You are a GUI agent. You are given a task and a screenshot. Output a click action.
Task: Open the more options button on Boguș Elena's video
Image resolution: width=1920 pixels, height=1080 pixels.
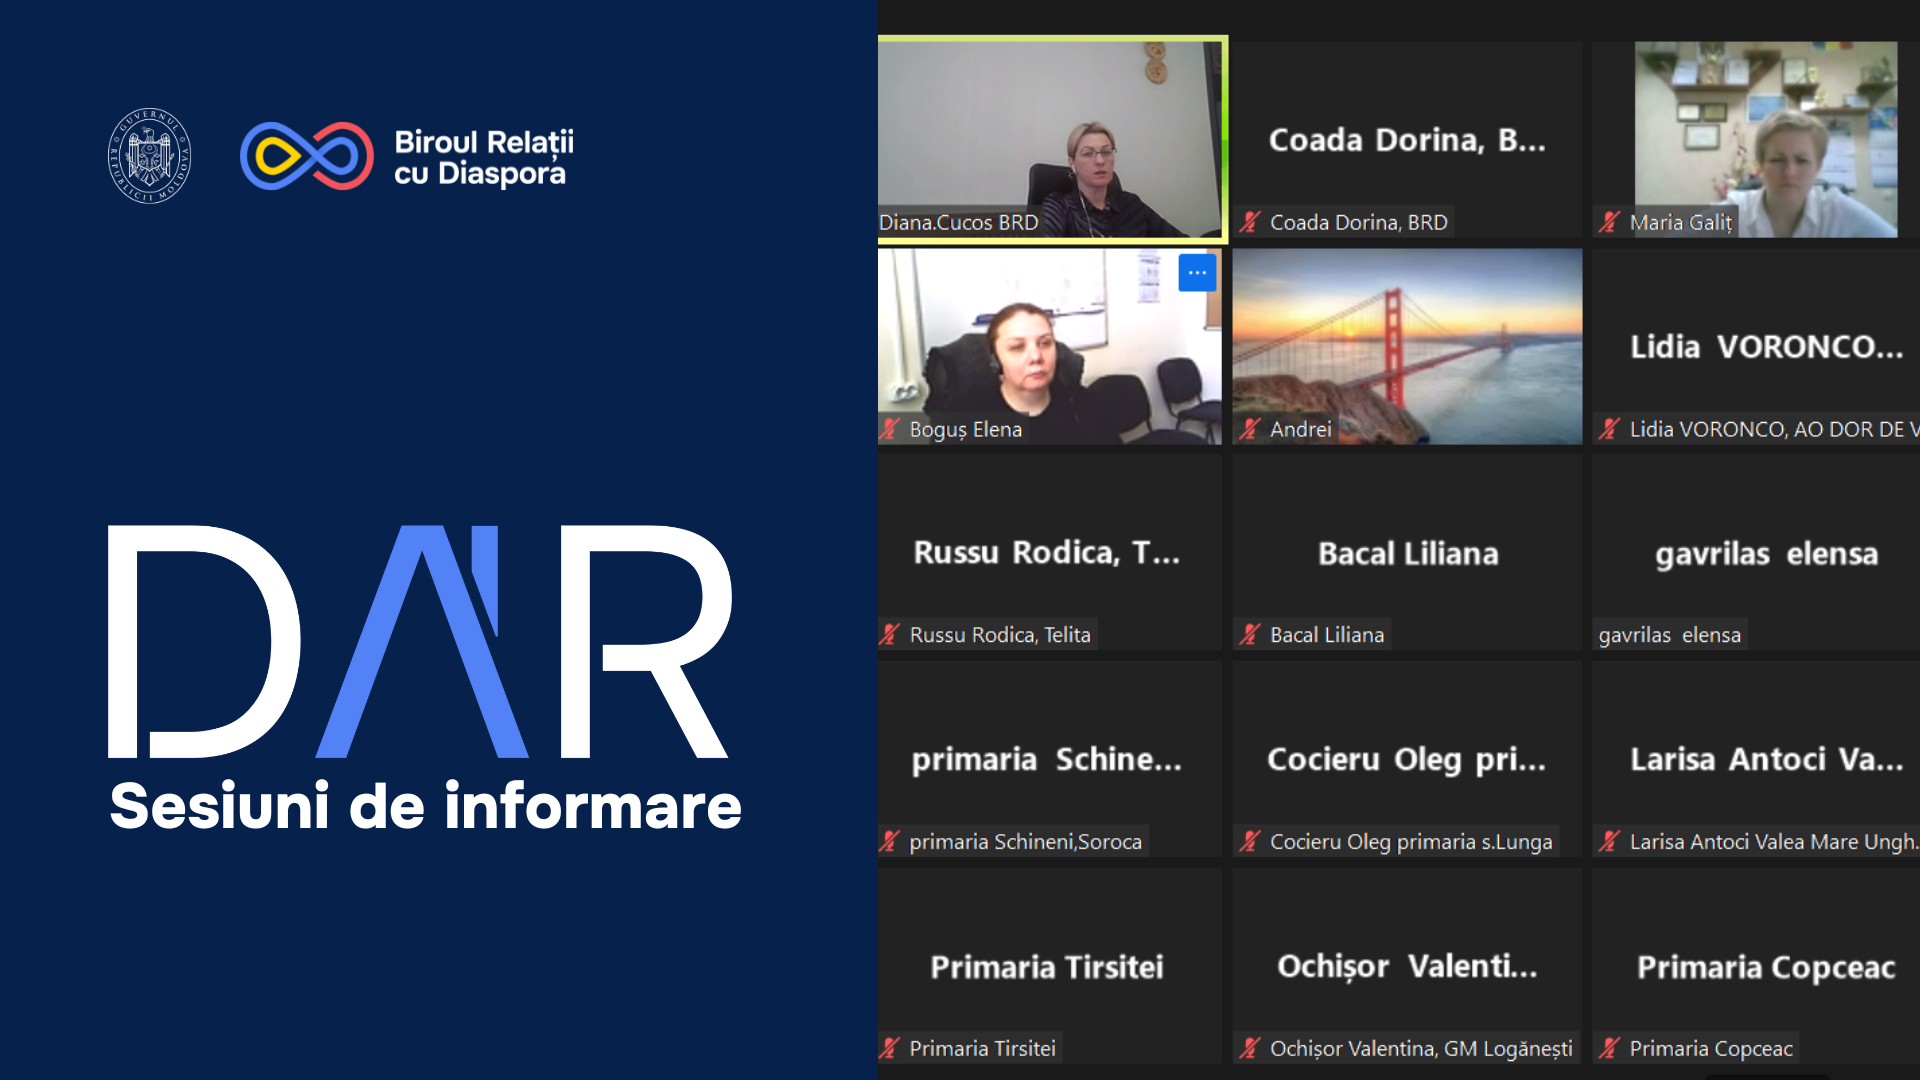tap(1197, 273)
